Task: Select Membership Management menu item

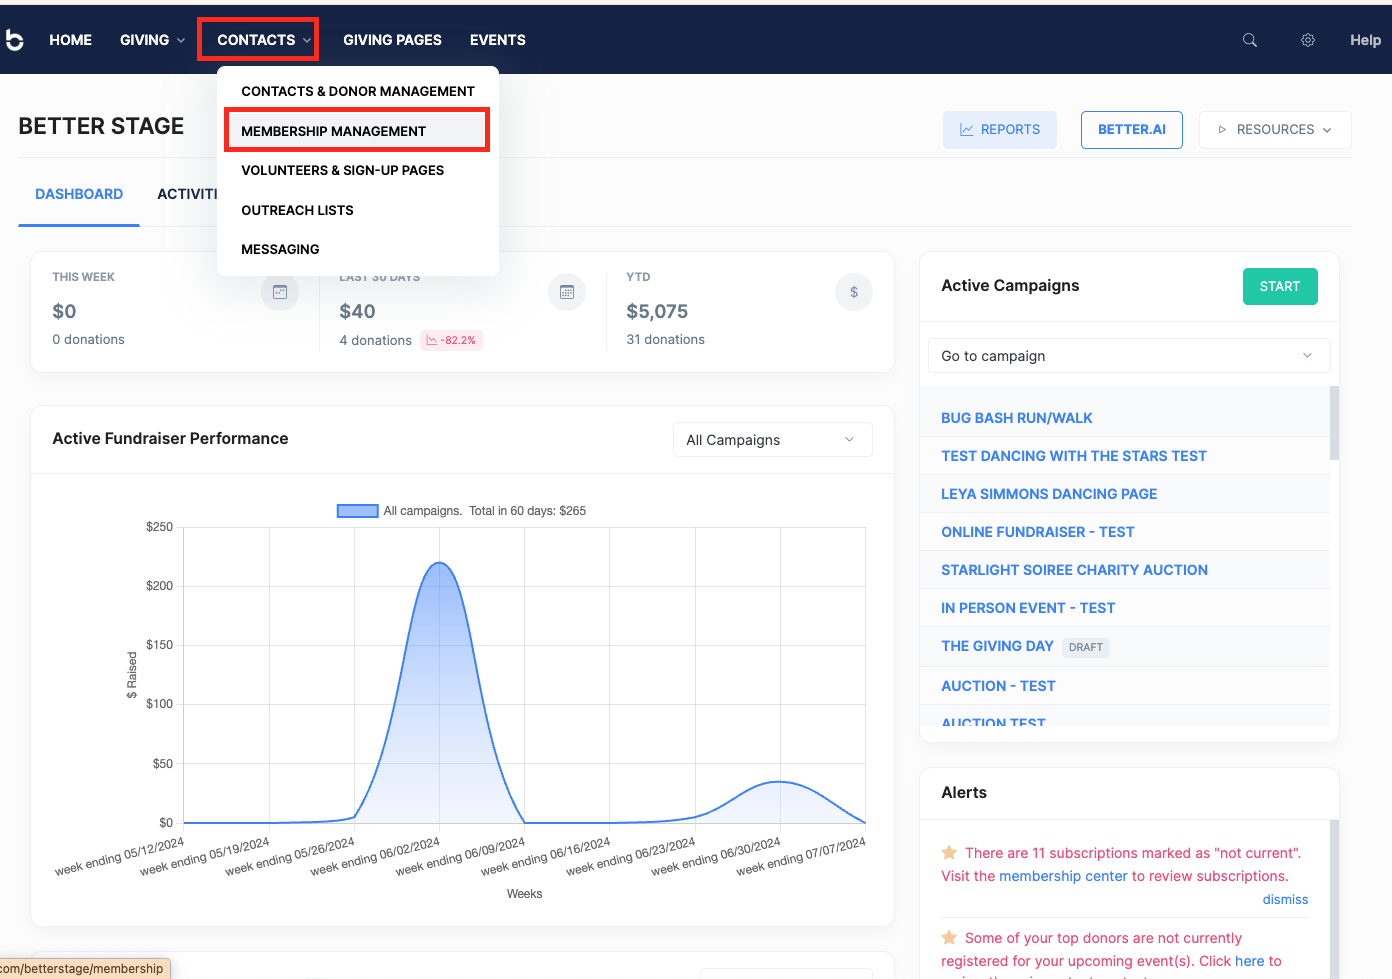Action: click(334, 131)
